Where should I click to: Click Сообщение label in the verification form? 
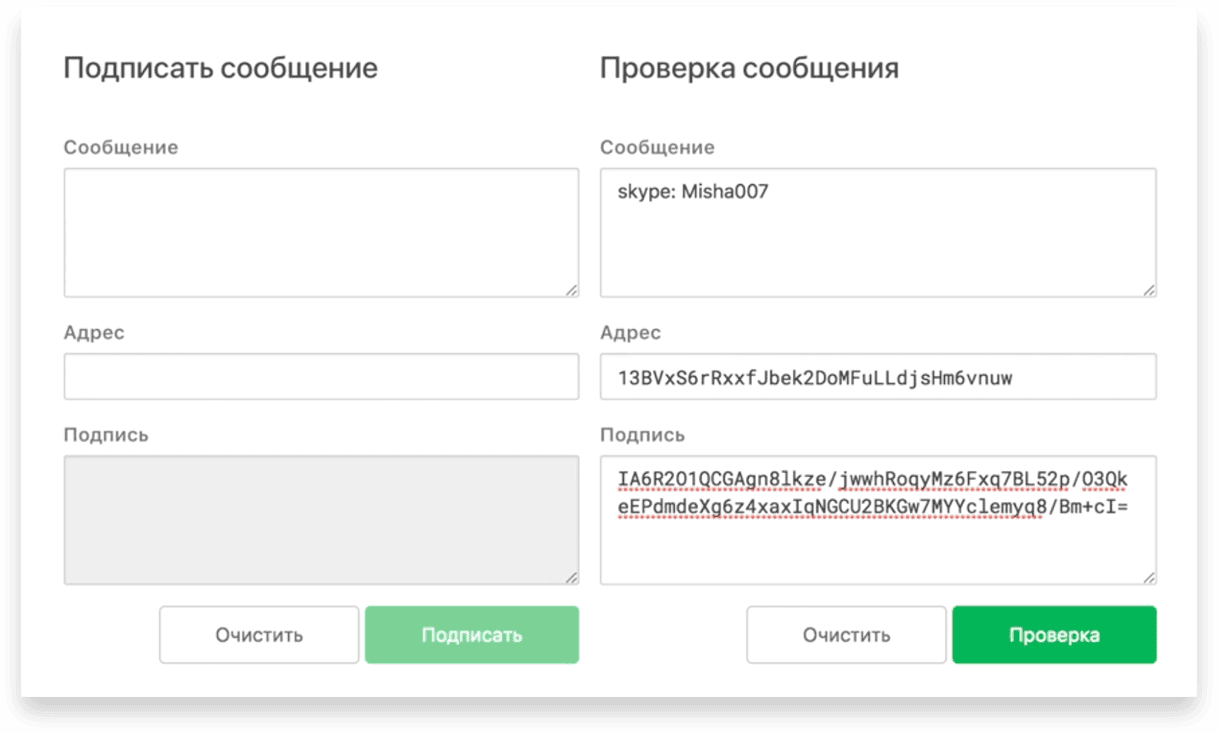pos(657,147)
